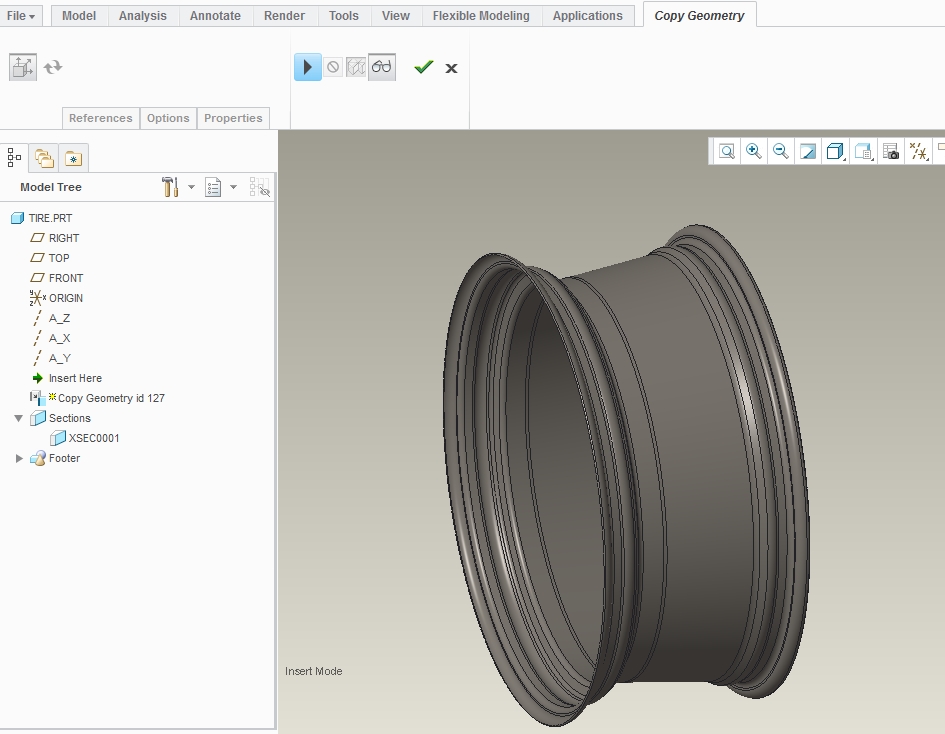Screen dimensions: 945x734
Task: Open the Favorites navigator tab
Action: [74, 158]
